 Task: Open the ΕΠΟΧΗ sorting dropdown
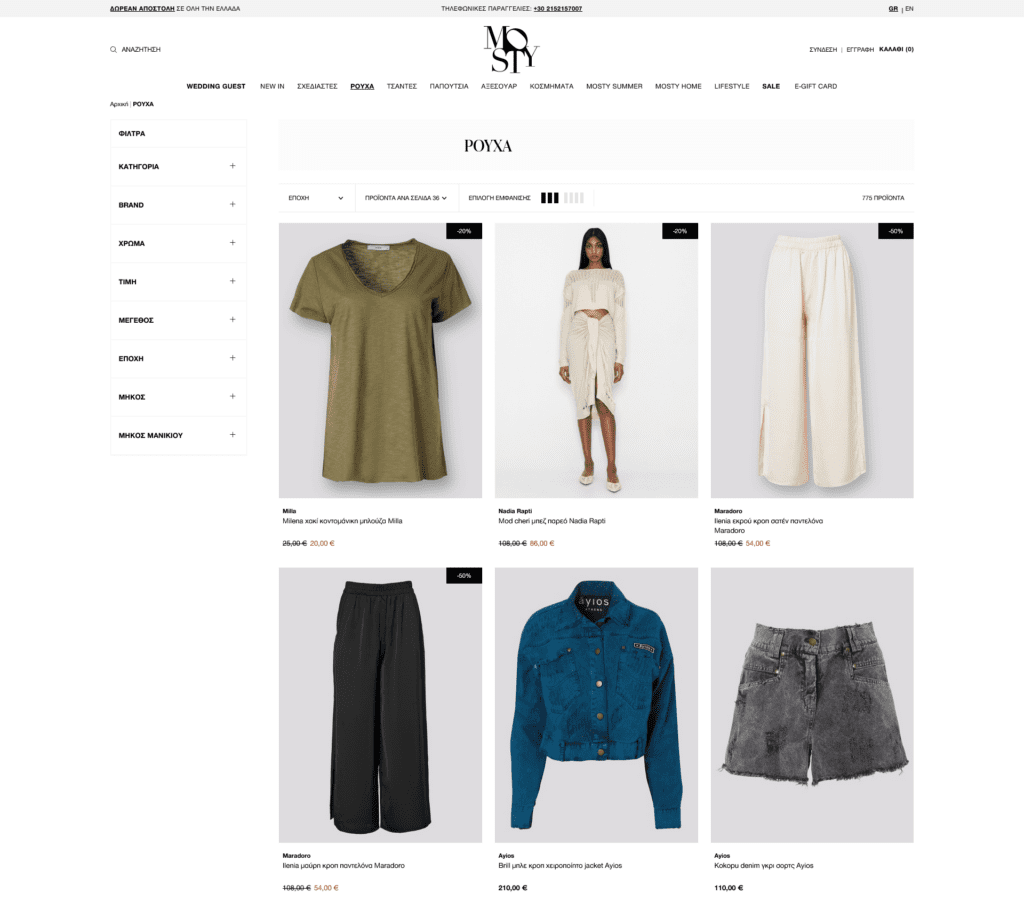[316, 198]
